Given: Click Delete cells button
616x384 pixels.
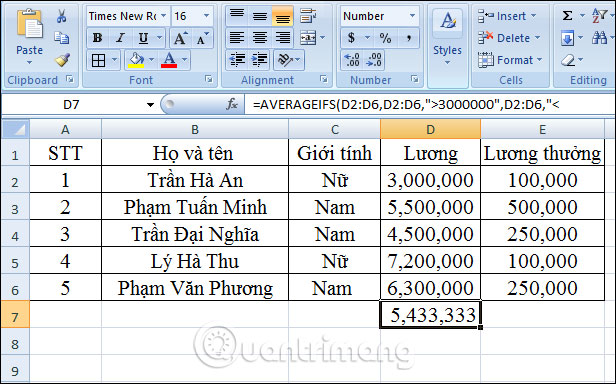Looking at the screenshot, I should (509, 38).
